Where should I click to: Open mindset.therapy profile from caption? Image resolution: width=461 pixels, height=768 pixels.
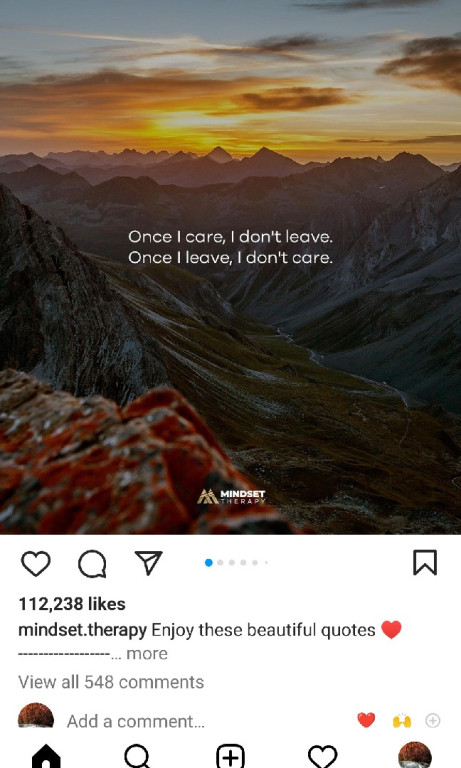click(82, 630)
